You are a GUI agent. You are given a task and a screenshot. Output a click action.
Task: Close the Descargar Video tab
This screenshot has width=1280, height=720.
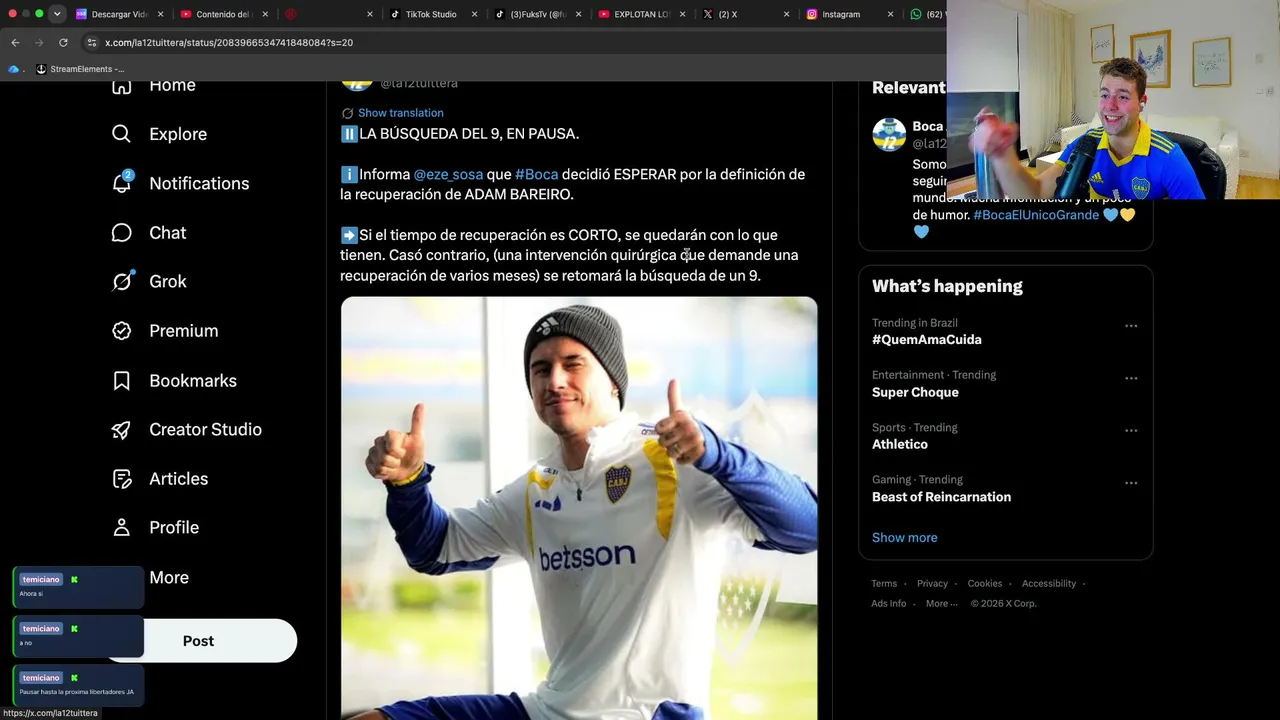tap(161, 15)
